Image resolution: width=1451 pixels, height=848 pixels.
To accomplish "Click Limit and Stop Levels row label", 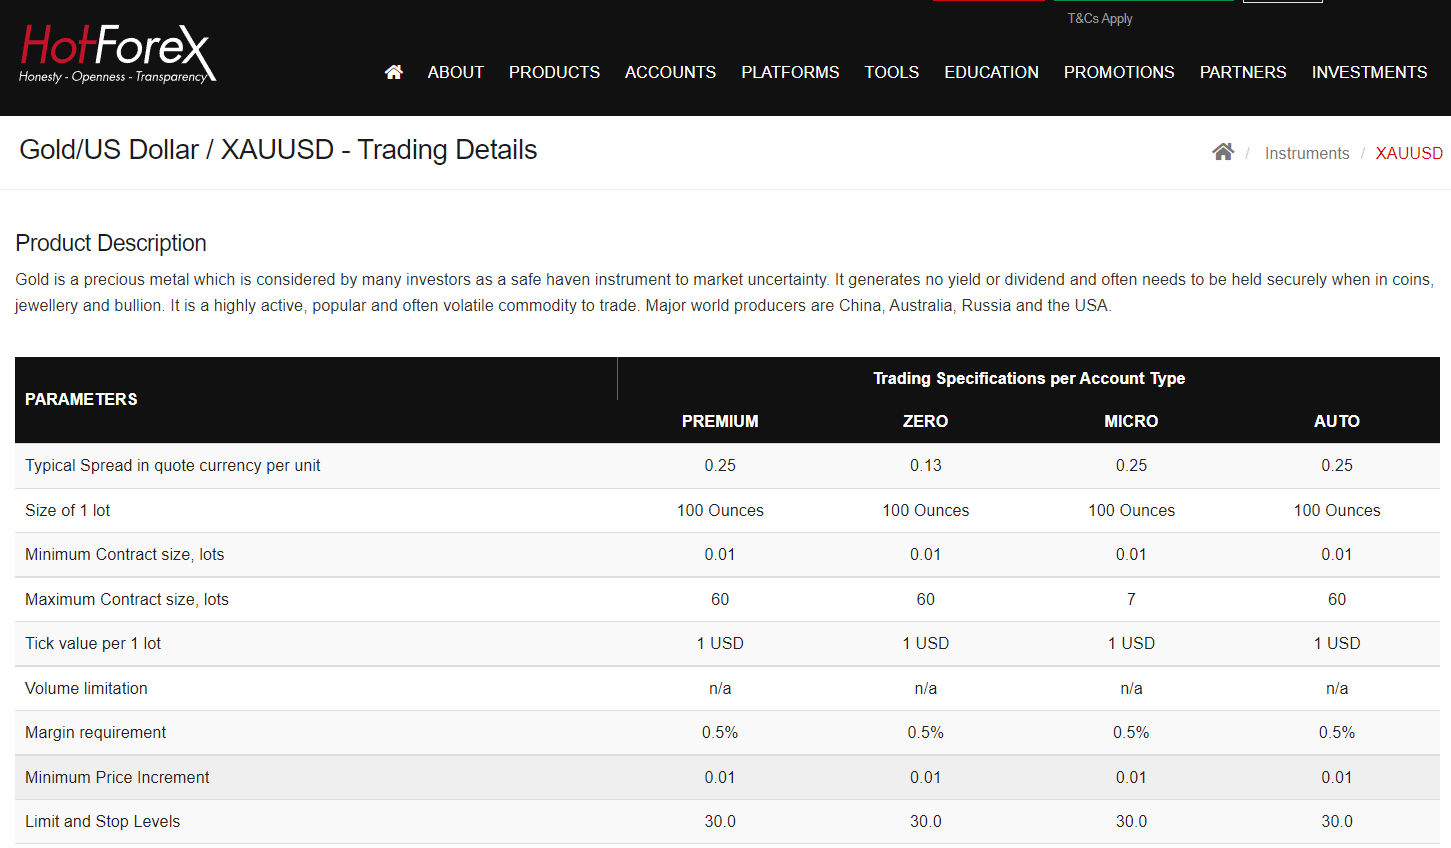I will (x=103, y=821).
